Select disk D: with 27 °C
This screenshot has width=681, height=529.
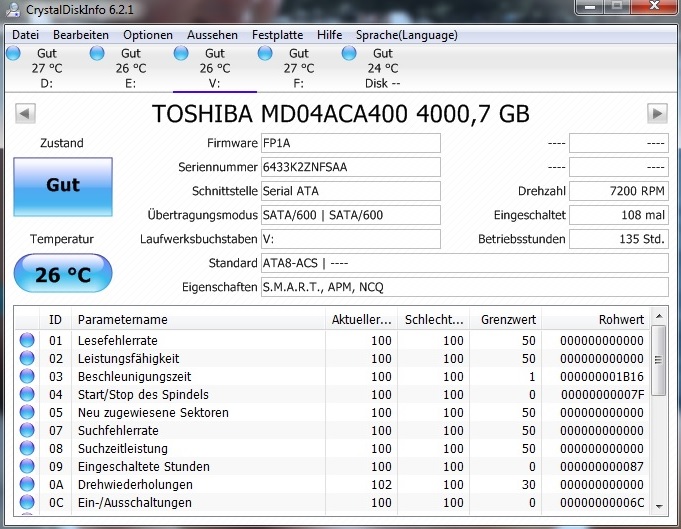click(47, 68)
